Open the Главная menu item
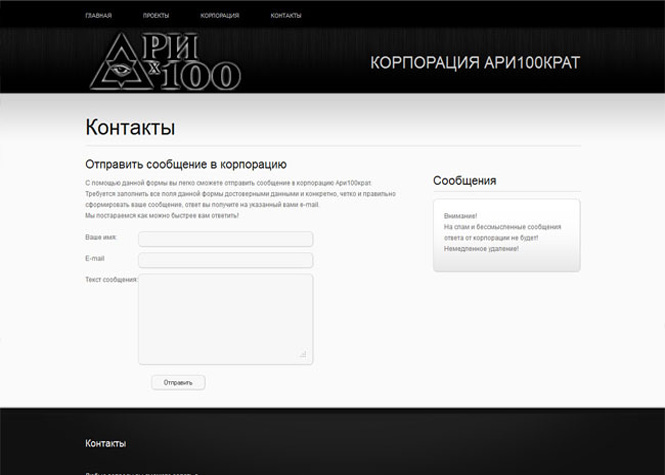Screen dimensions: 665x475 pyautogui.click(x=98, y=16)
